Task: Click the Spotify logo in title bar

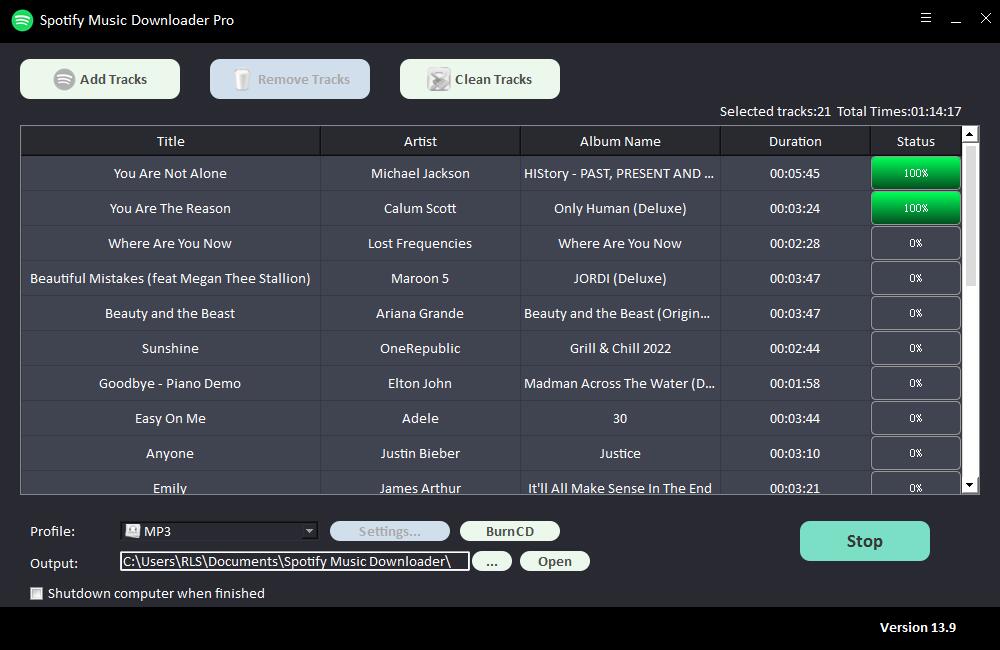Action: [x=22, y=20]
